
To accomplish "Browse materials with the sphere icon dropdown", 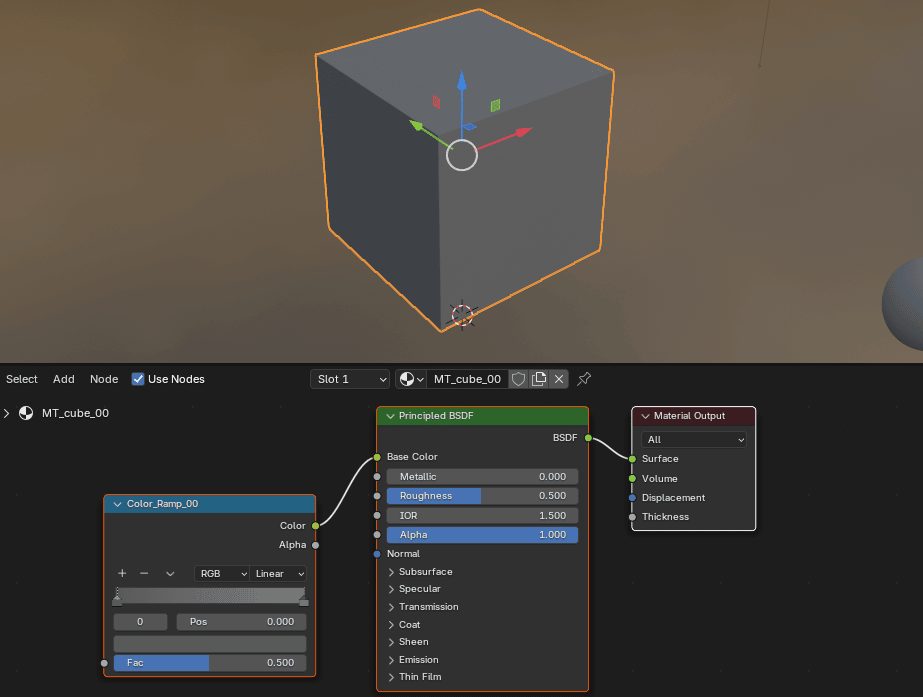I will tap(411, 379).
